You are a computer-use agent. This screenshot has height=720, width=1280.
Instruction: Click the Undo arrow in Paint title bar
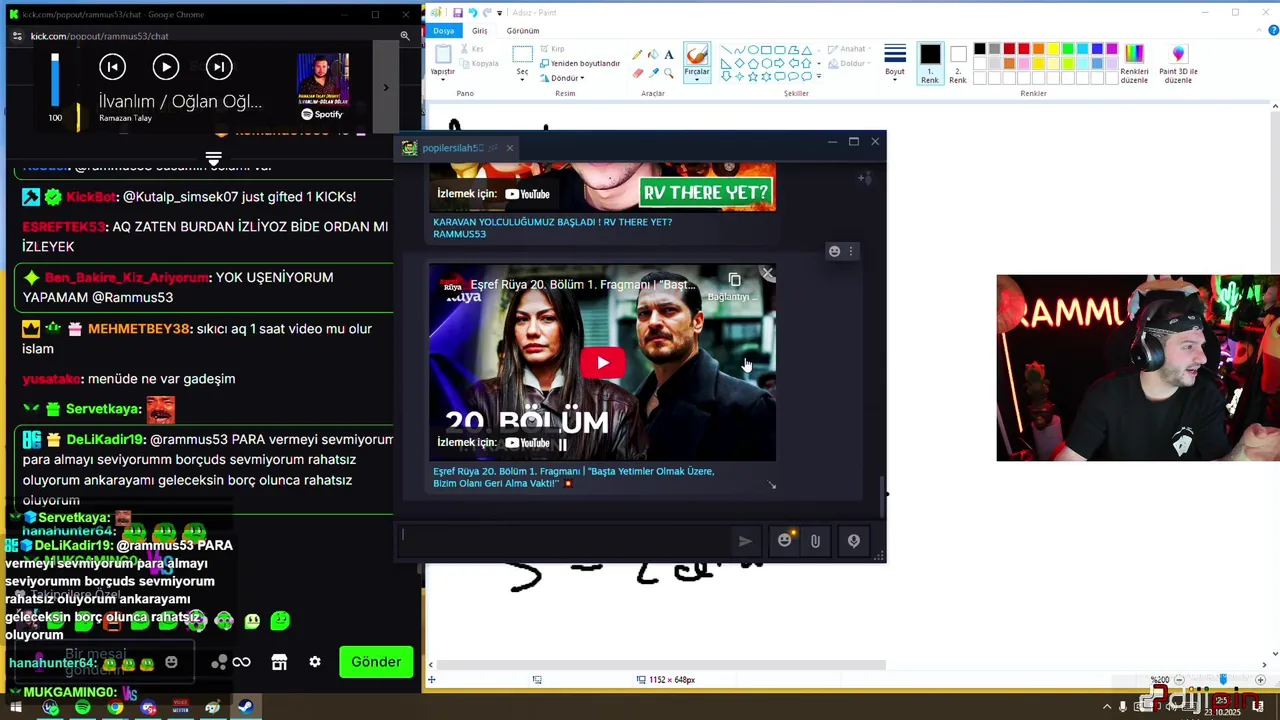coord(472,13)
